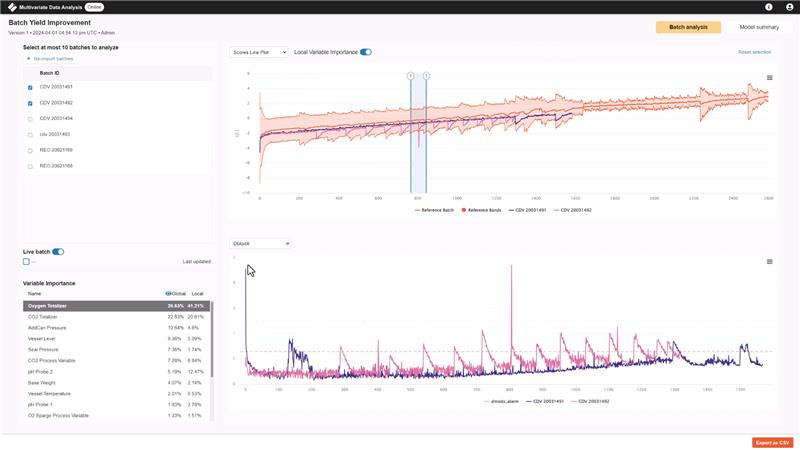Click the left selection range handle on plot

pyautogui.click(x=410, y=76)
